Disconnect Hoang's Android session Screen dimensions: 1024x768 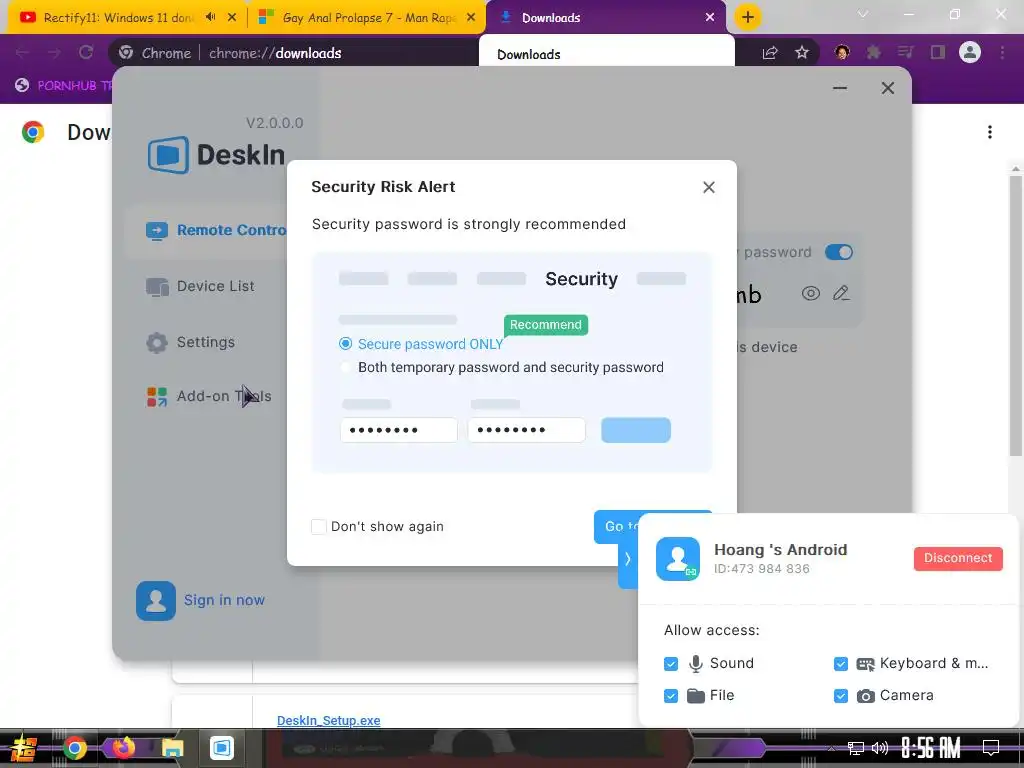click(958, 558)
